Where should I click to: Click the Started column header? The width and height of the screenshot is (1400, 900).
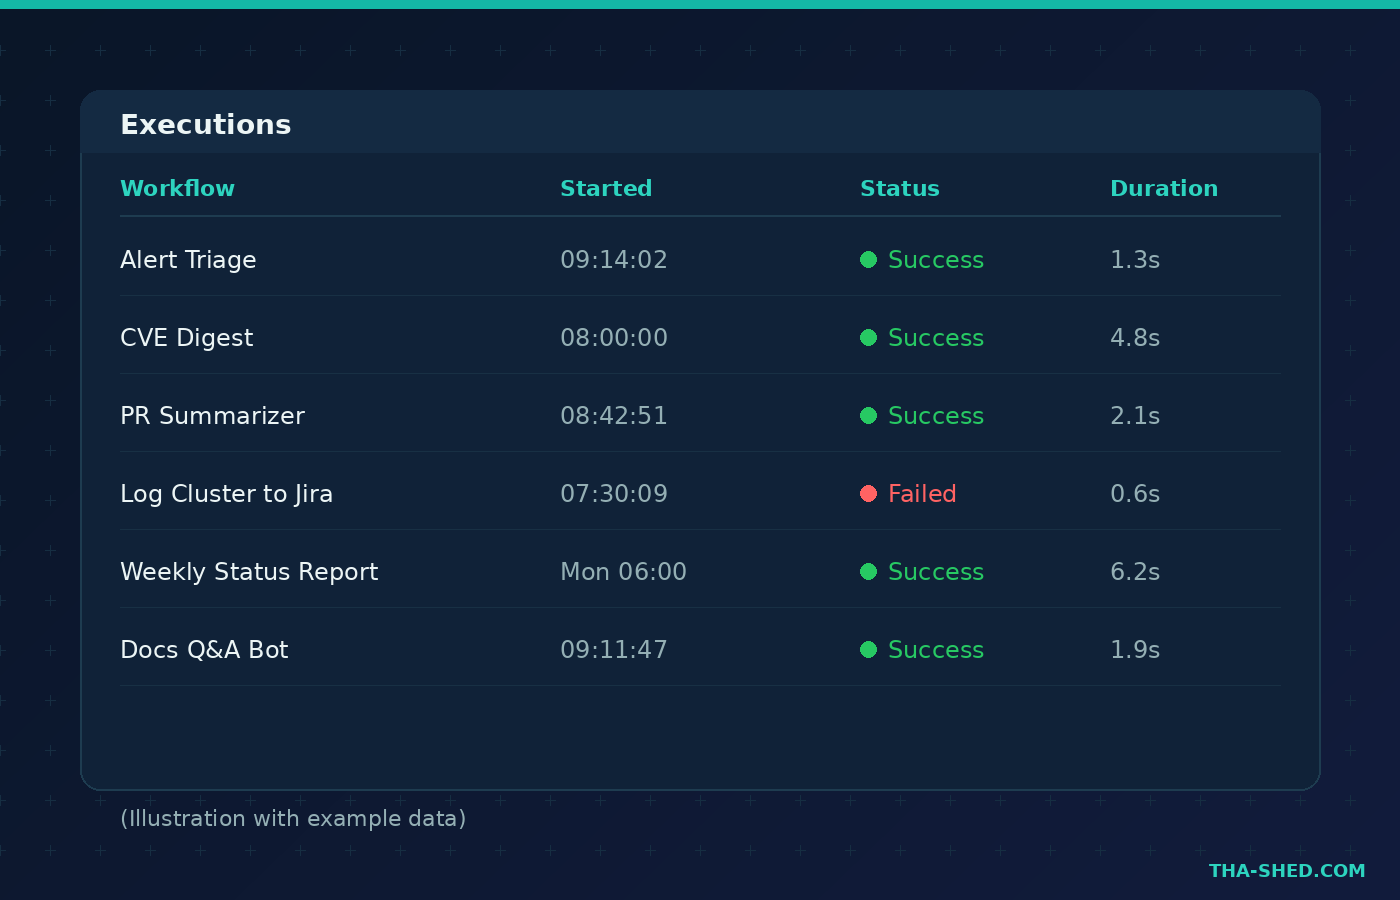coord(606,188)
